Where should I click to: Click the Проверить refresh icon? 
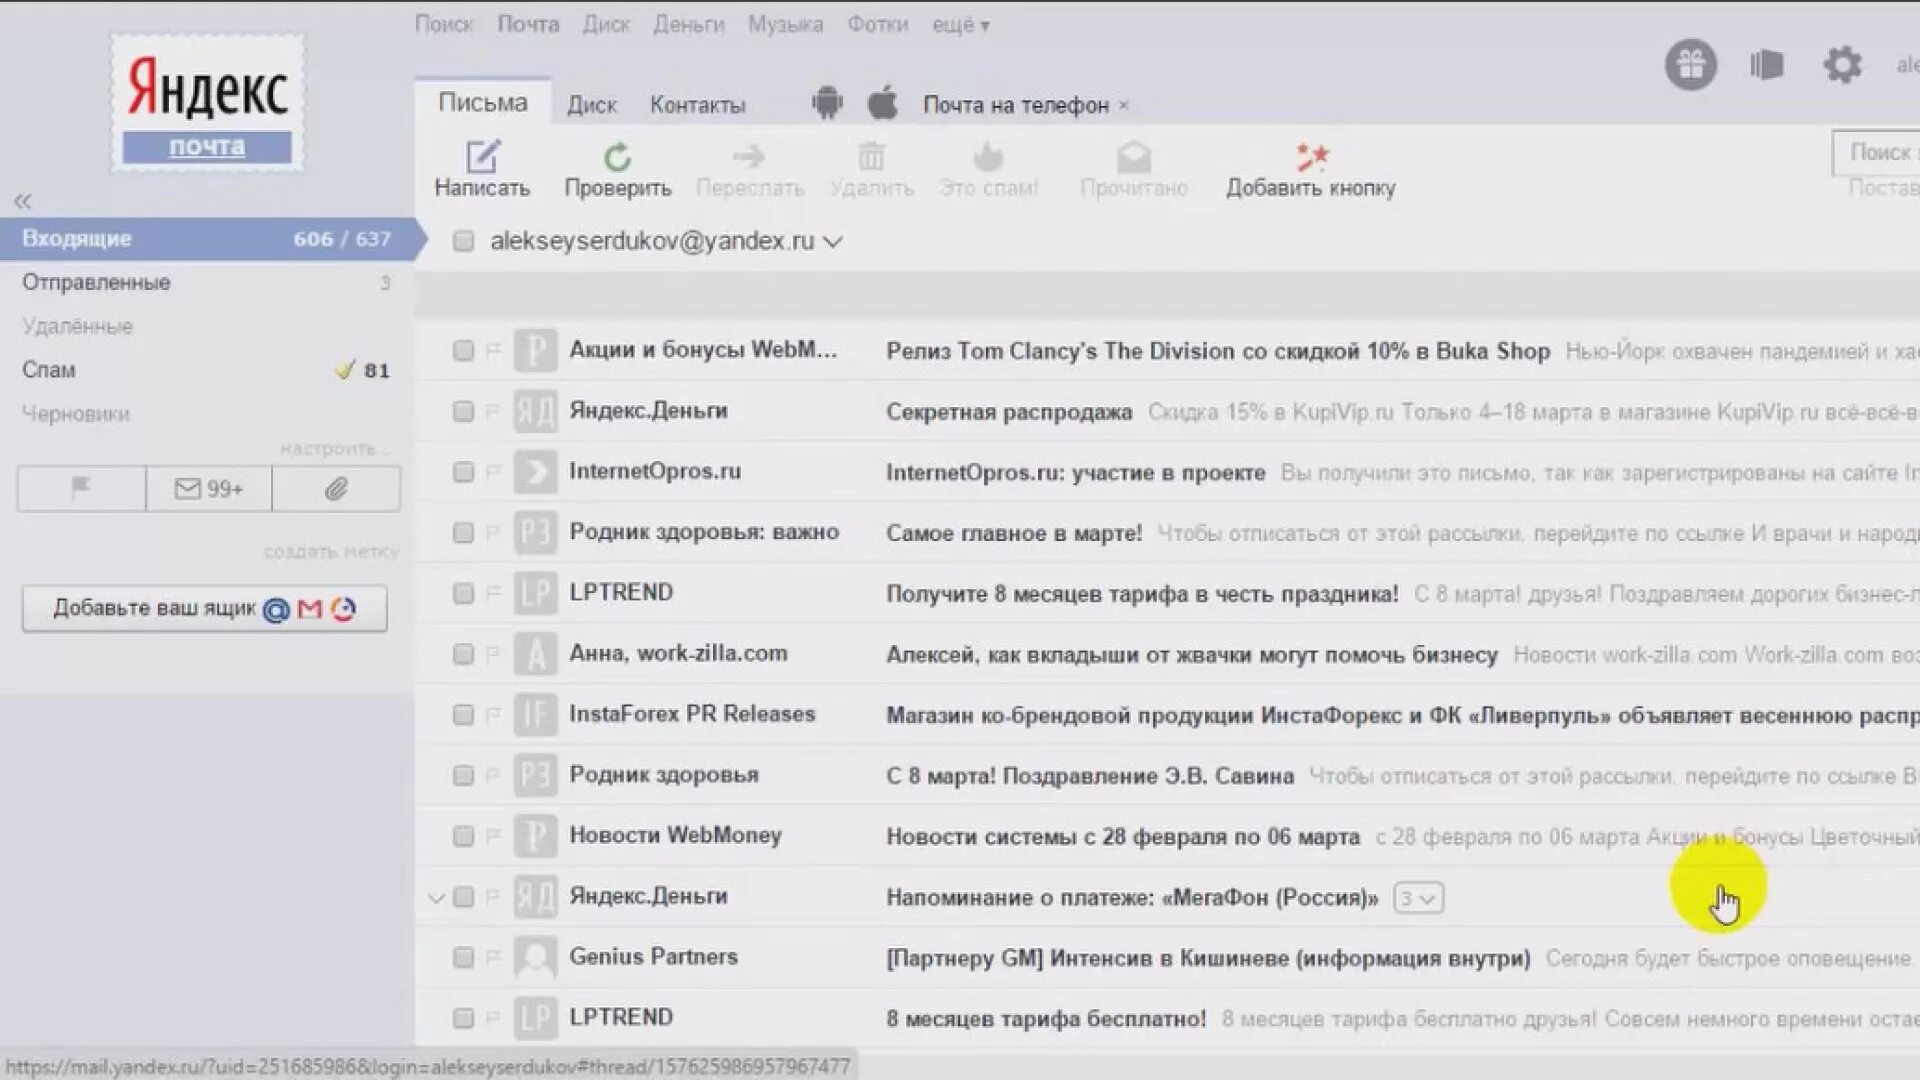(x=617, y=157)
